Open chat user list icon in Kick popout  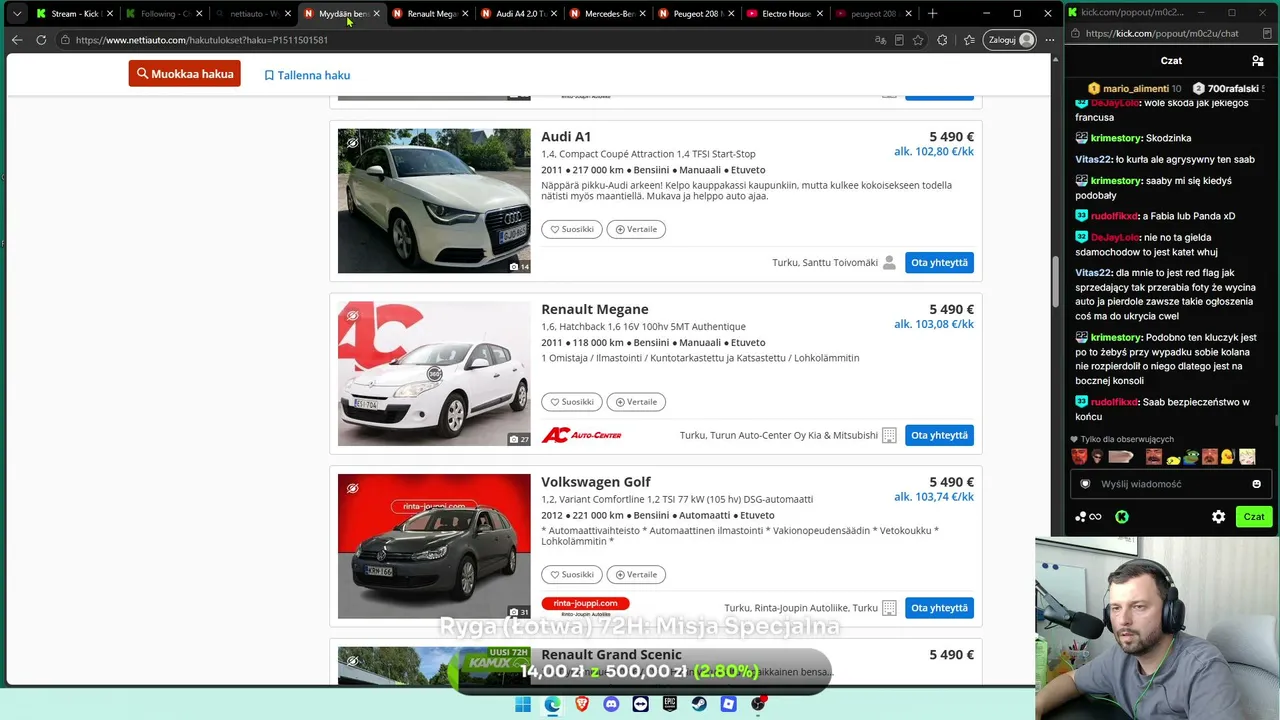point(1258,61)
